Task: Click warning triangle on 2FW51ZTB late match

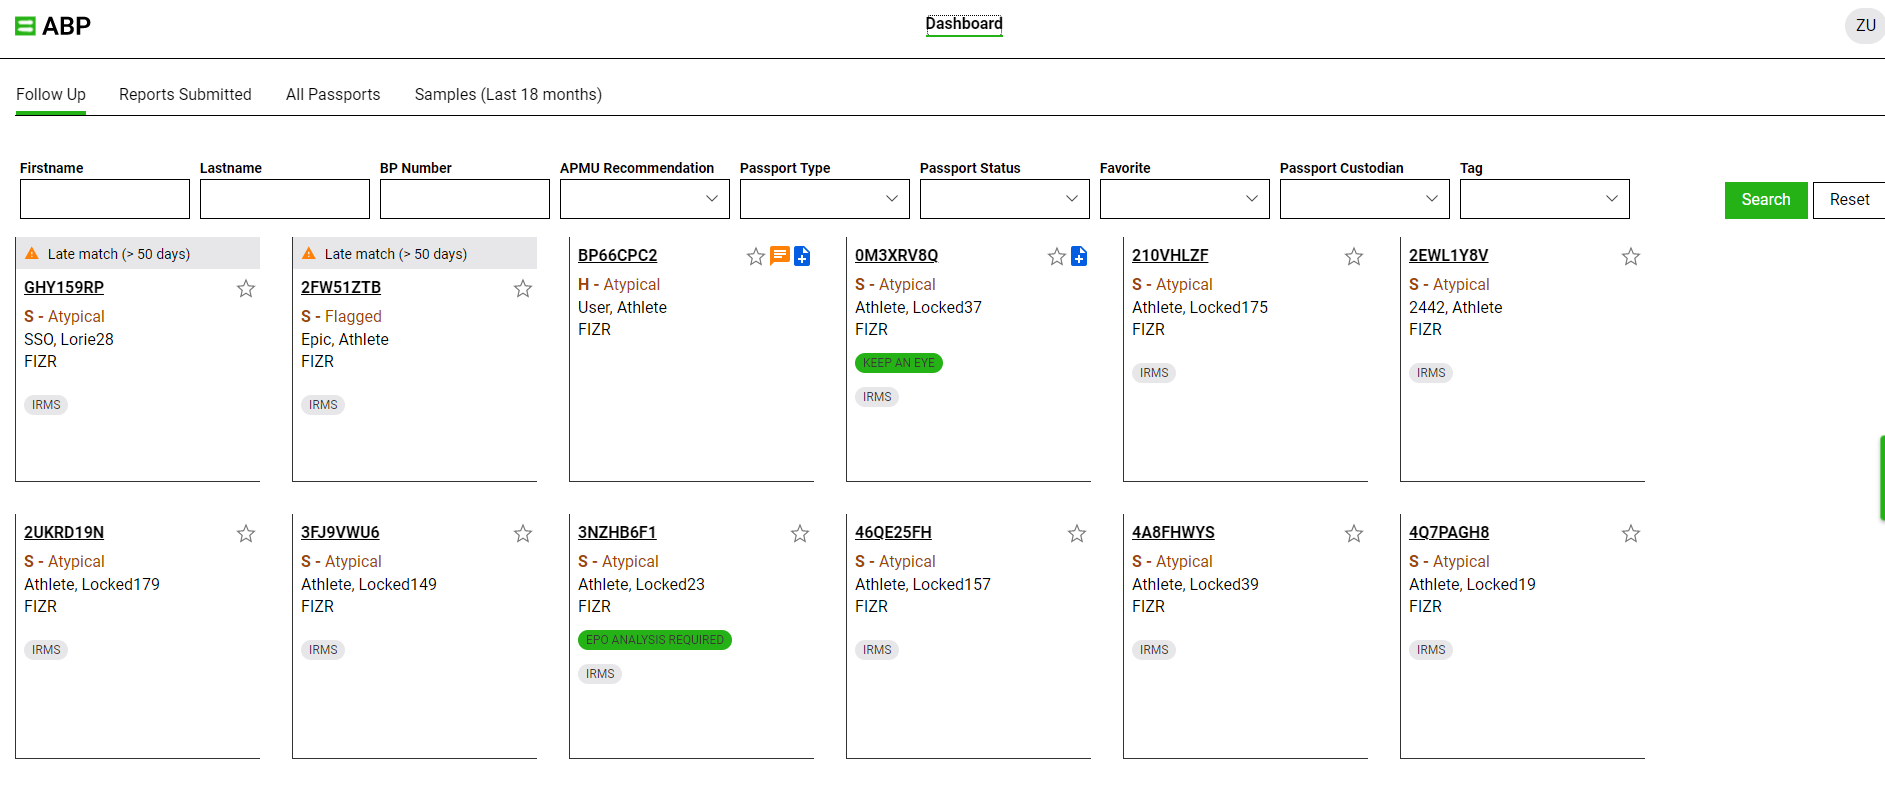Action: (309, 254)
